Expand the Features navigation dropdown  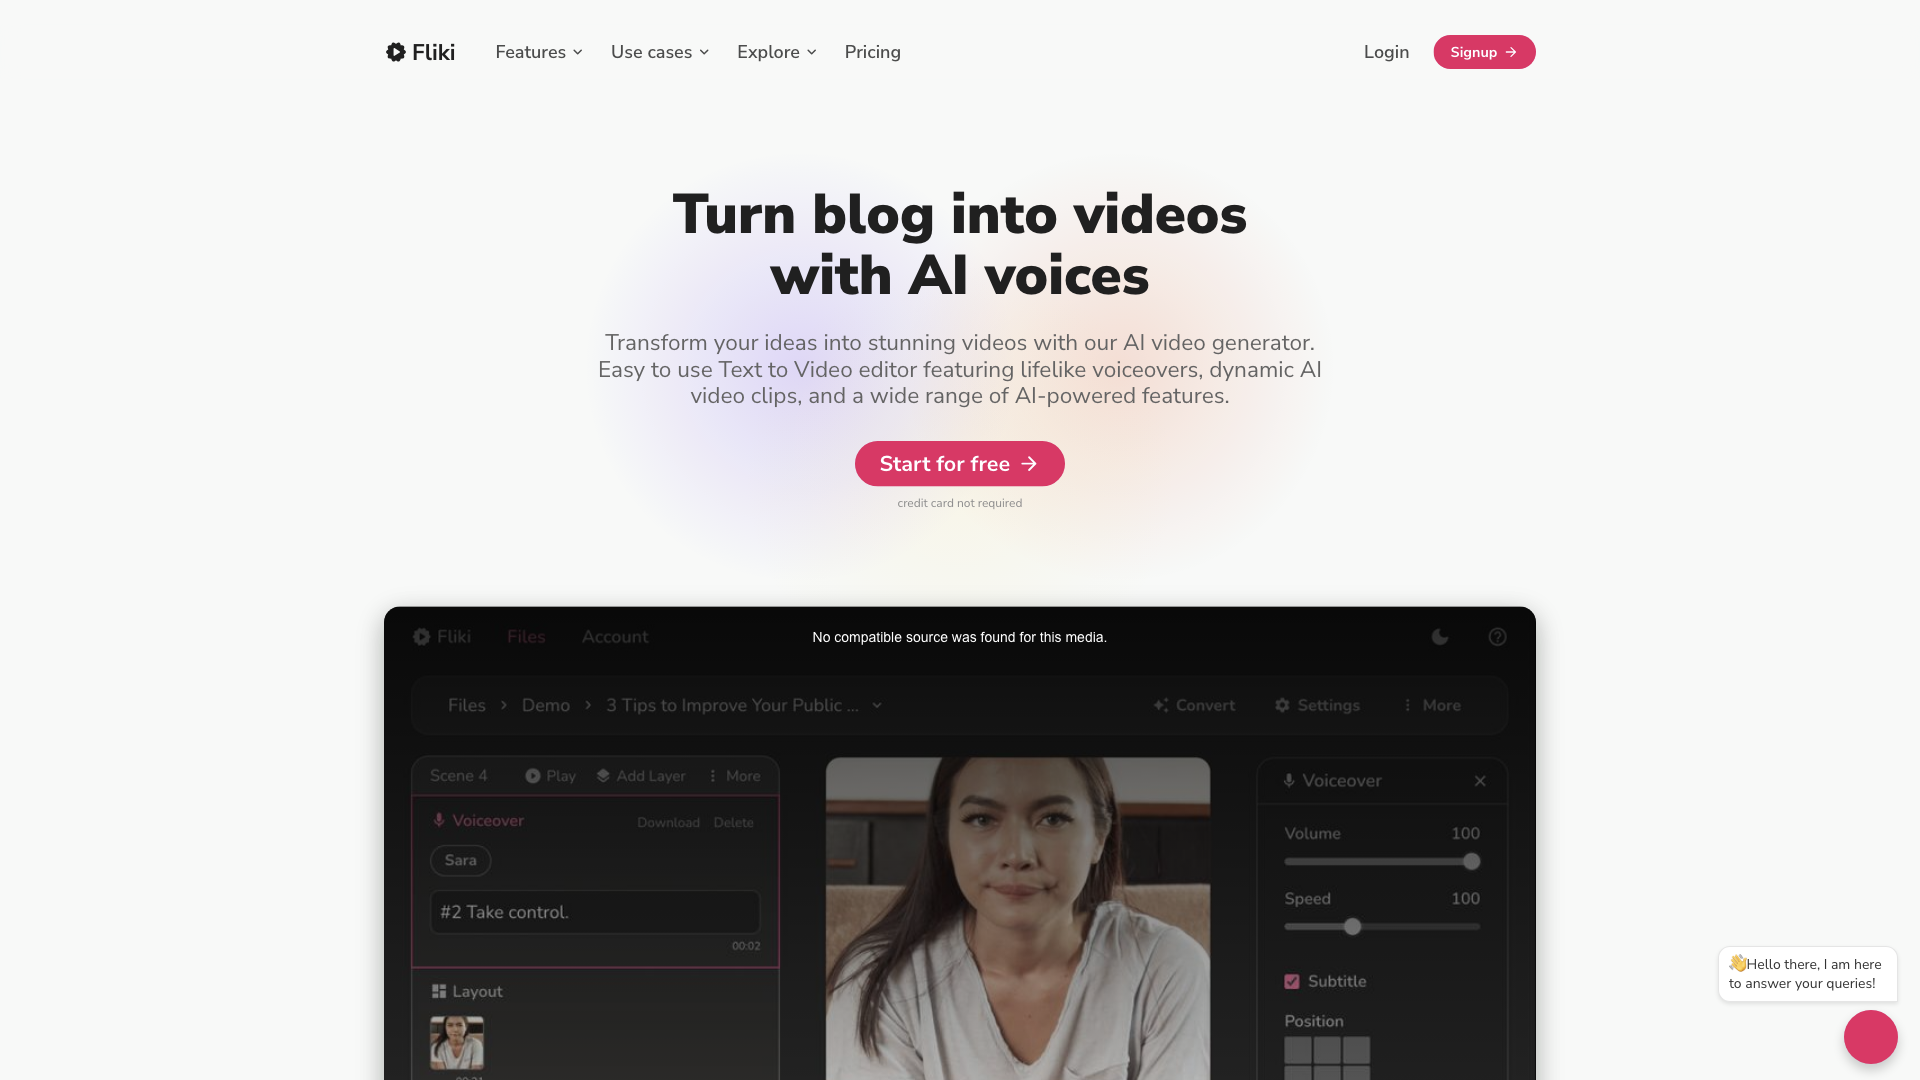click(538, 51)
